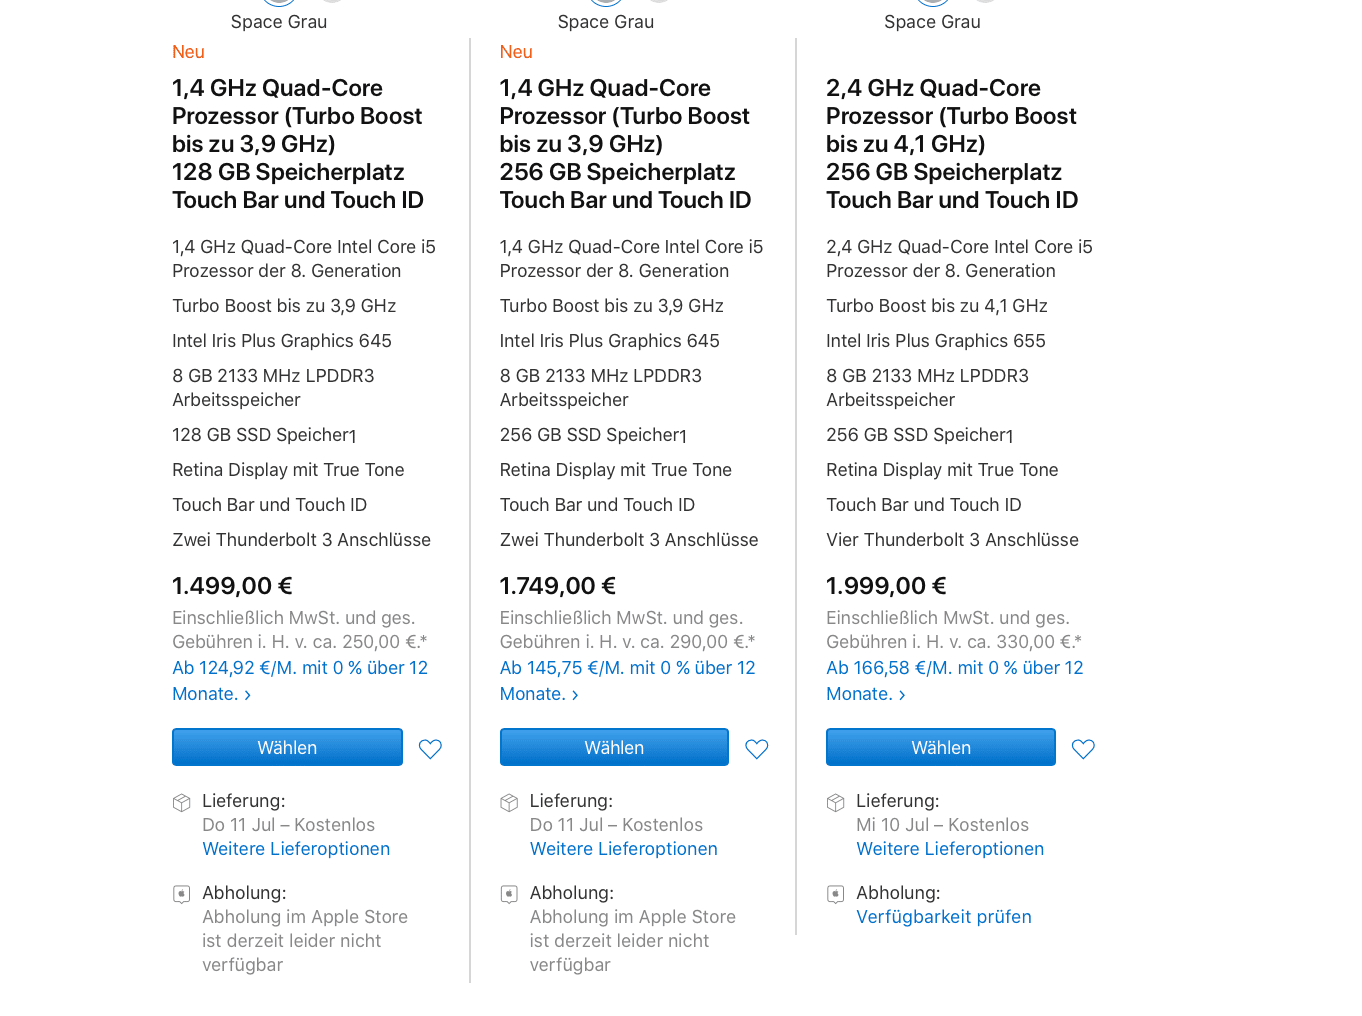Open Weitere Lieferoptionen for the 128 GB model
Screen dimensions: 1362x1016
click(296, 849)
